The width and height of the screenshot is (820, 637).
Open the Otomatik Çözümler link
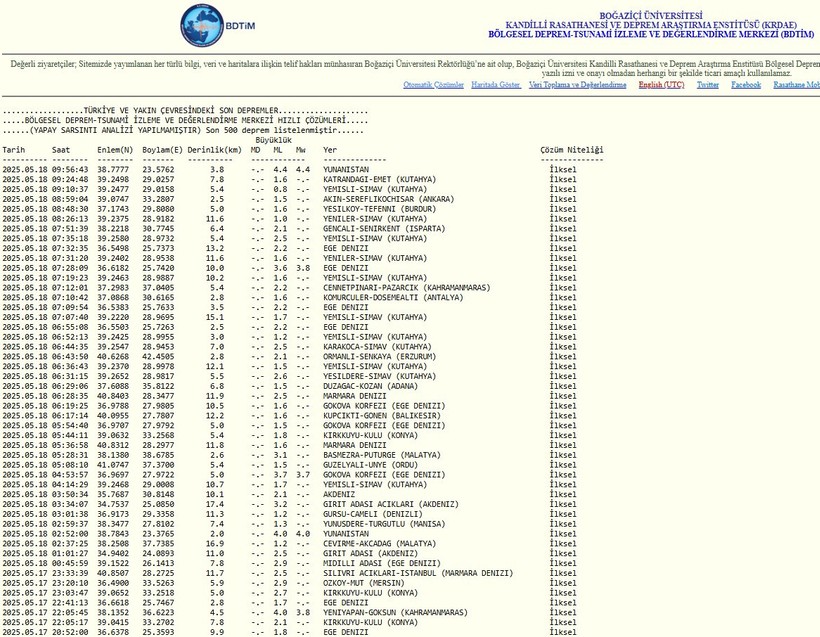pyautogui.click(x=434, y=85)
